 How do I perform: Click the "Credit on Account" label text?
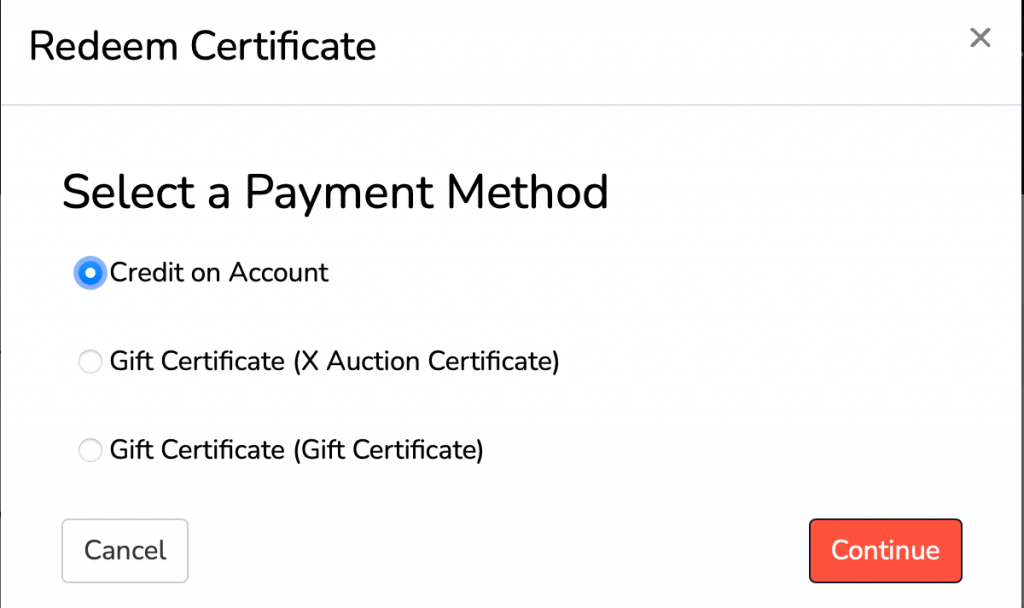click(219, 272)
